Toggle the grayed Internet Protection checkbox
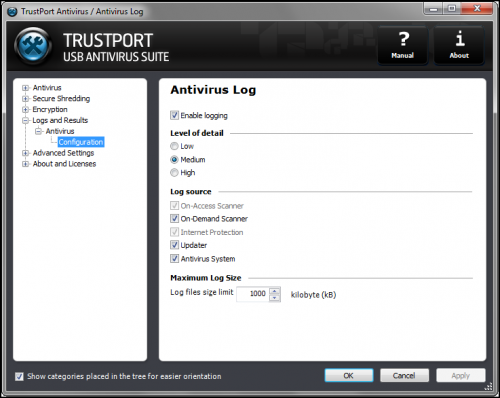 [x=174, y=232]
